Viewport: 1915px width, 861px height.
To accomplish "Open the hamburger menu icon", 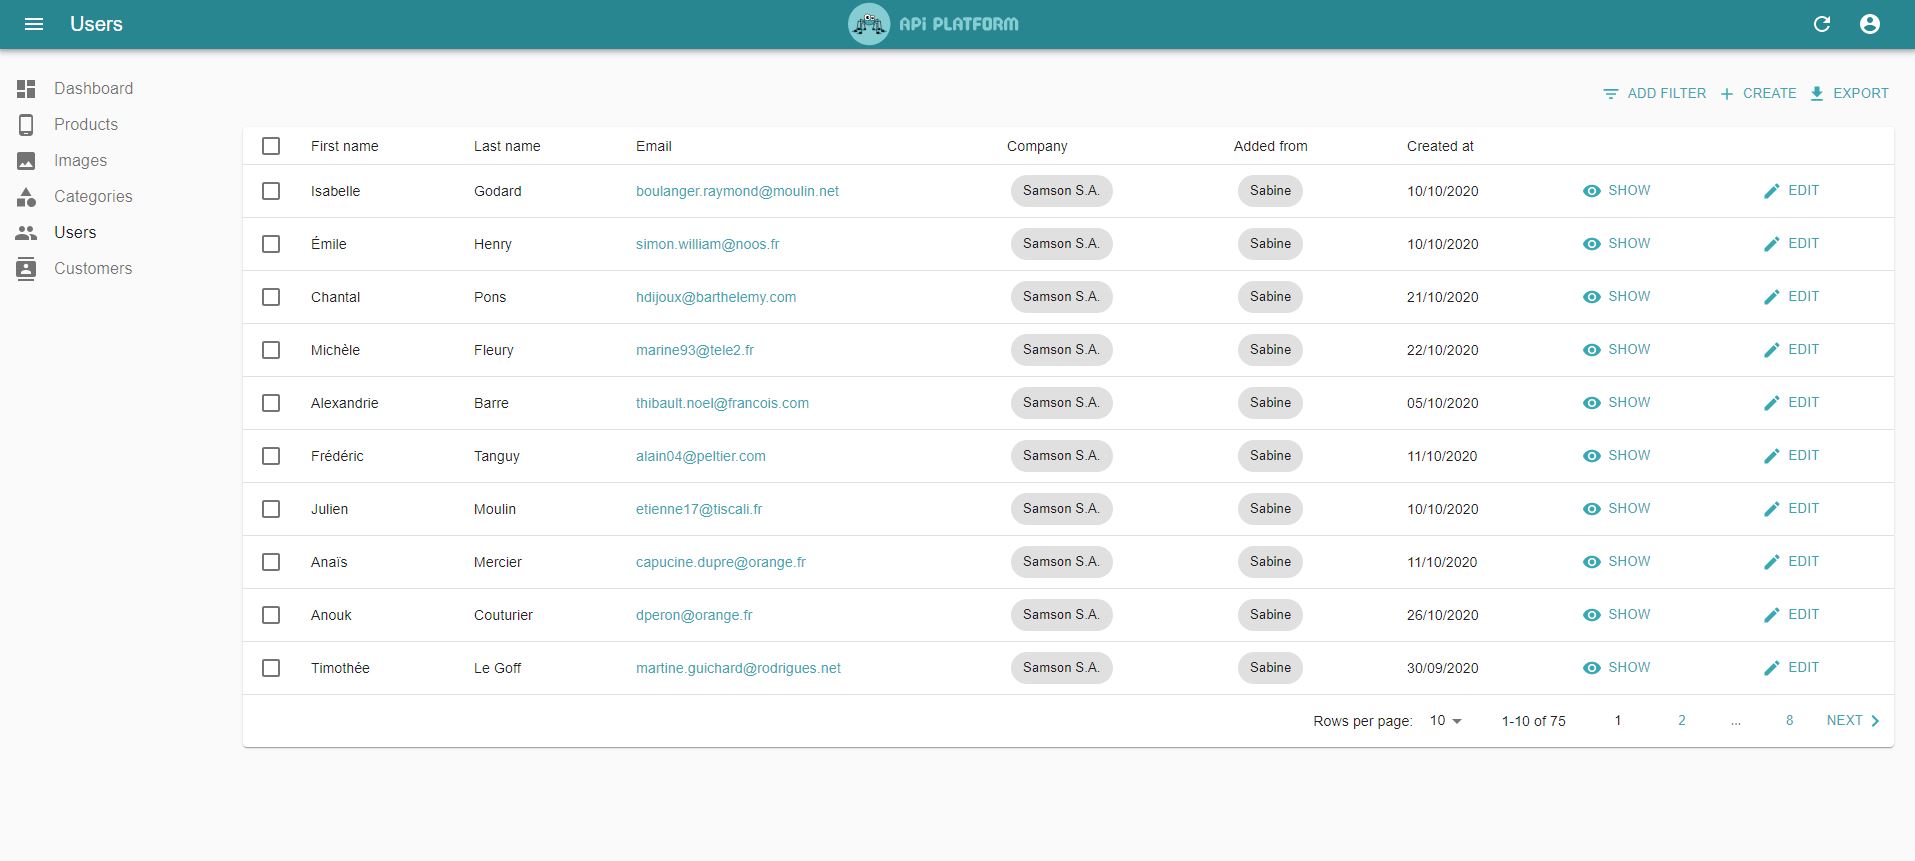I will click(x=34, y=24).
